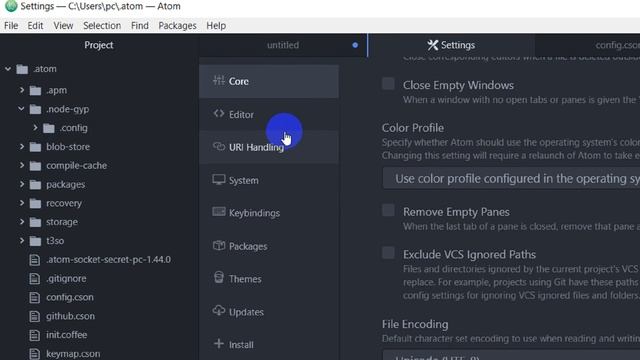
Task: Click the Keybindings keyboard icon
Action: [x=219, y=211]
